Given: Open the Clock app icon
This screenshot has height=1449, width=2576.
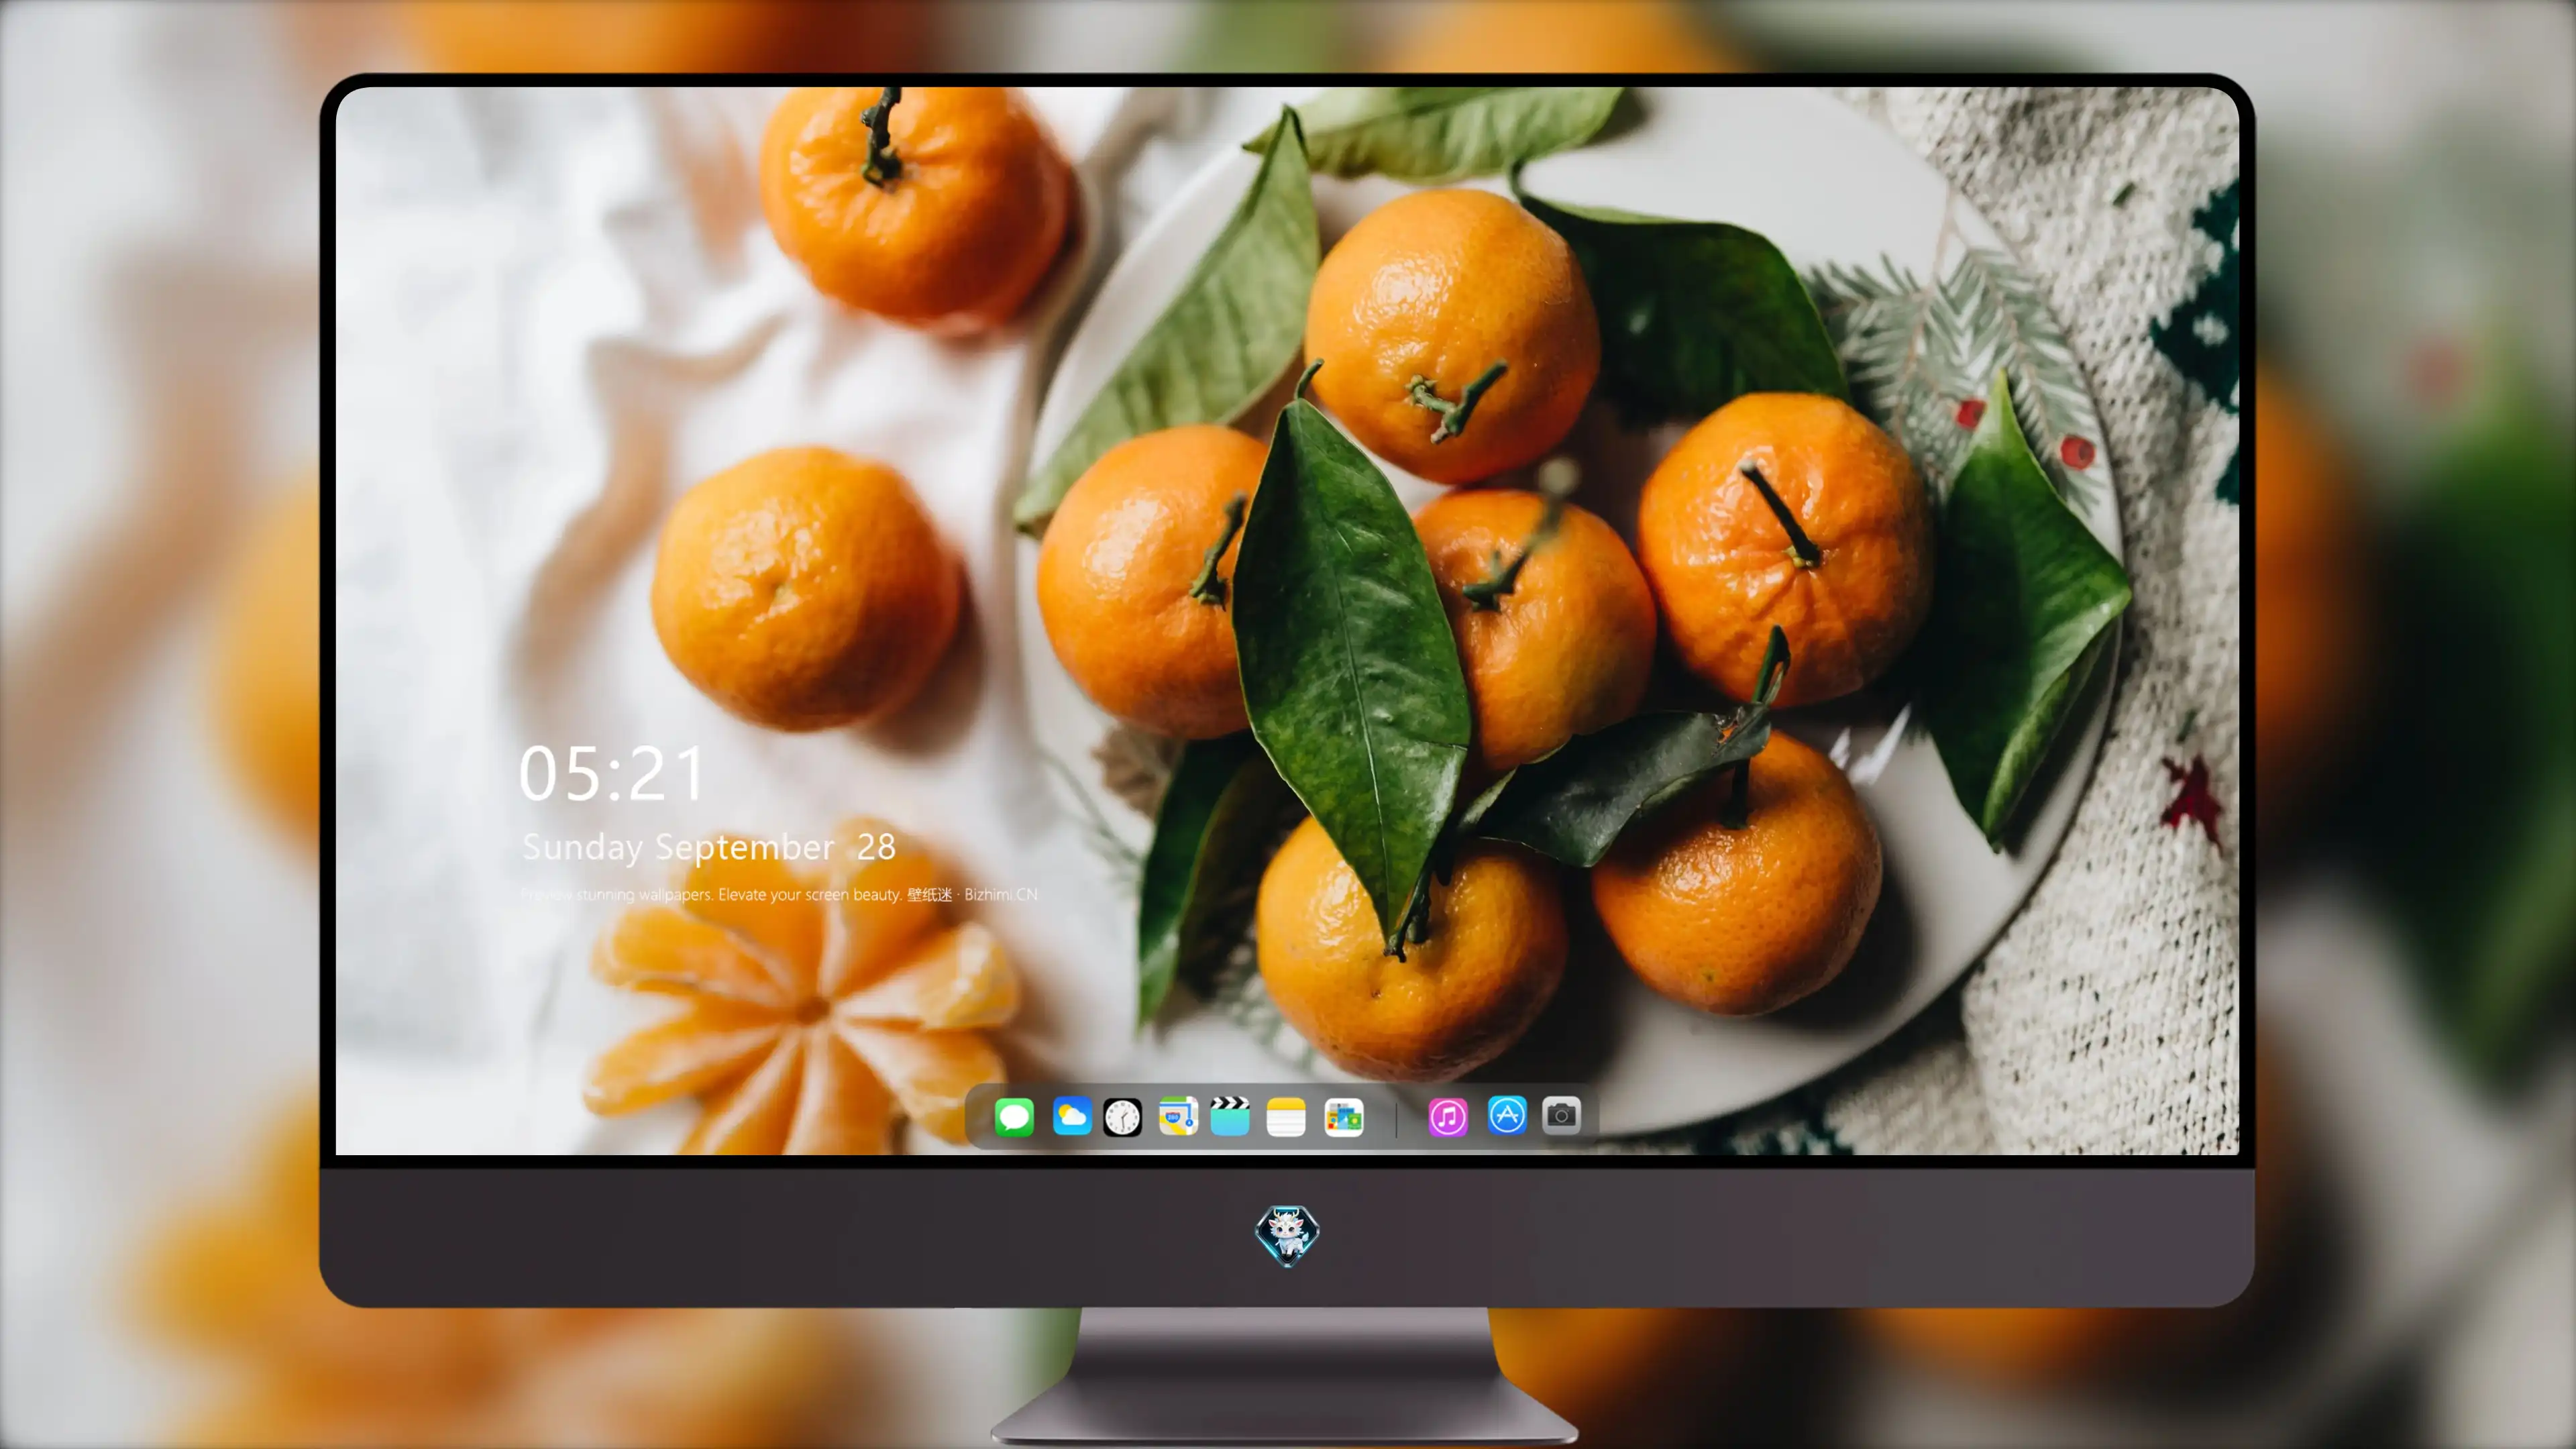Looking at the screenshot, I should point(1122,1117).
